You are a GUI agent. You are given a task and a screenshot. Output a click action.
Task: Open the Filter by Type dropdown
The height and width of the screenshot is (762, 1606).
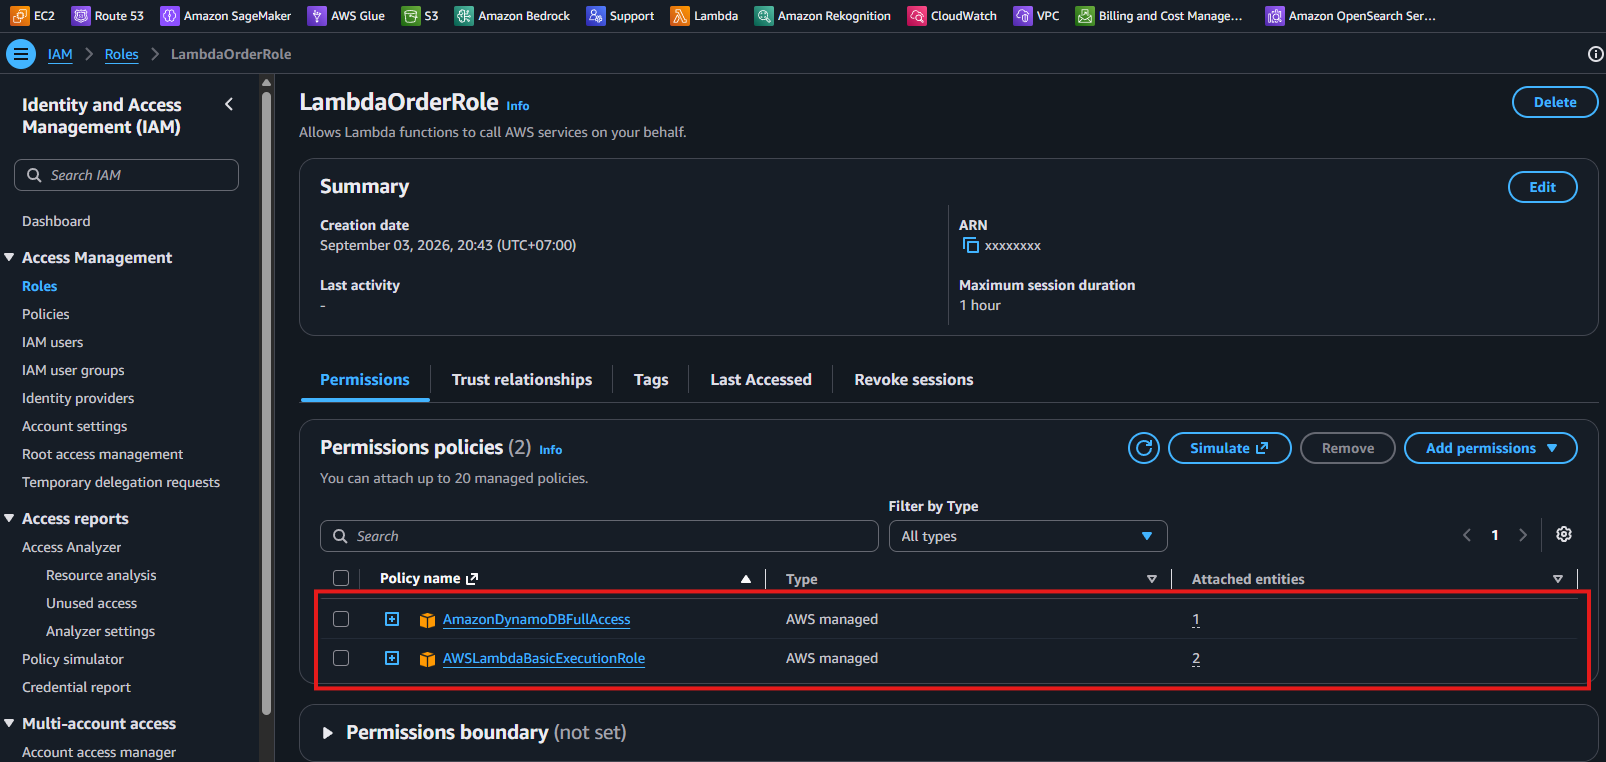click(x=1028, y=536)
